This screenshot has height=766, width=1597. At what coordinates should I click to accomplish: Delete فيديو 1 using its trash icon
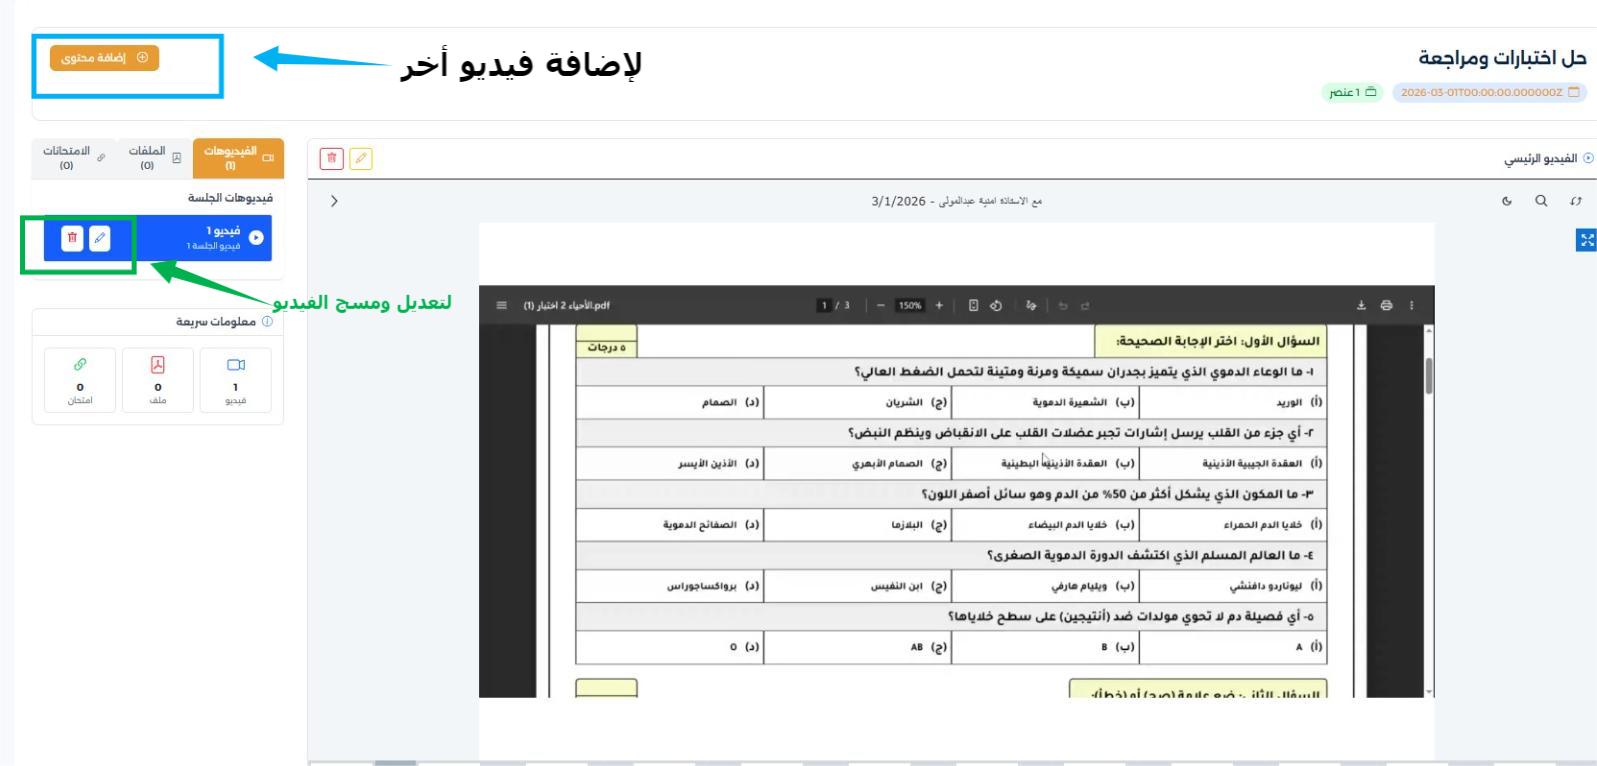[72, 238]
